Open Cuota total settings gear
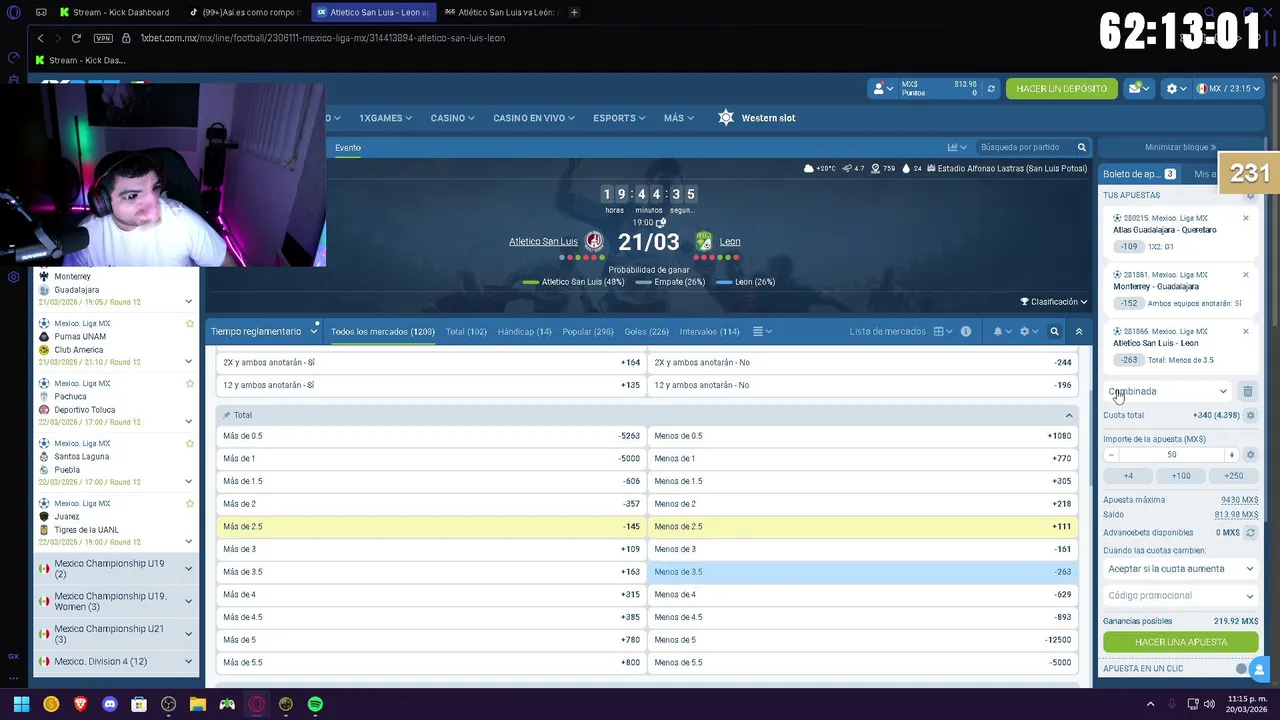1280x720 pixels. point(1250,415)
